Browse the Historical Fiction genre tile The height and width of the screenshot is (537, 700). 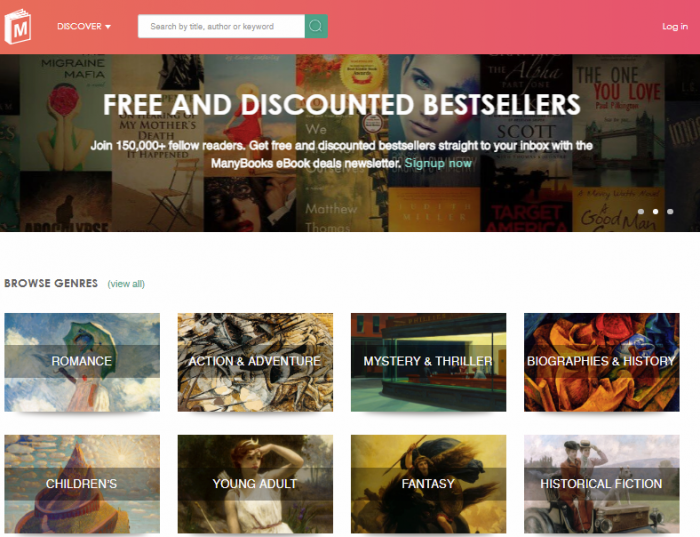pos(602,484)
